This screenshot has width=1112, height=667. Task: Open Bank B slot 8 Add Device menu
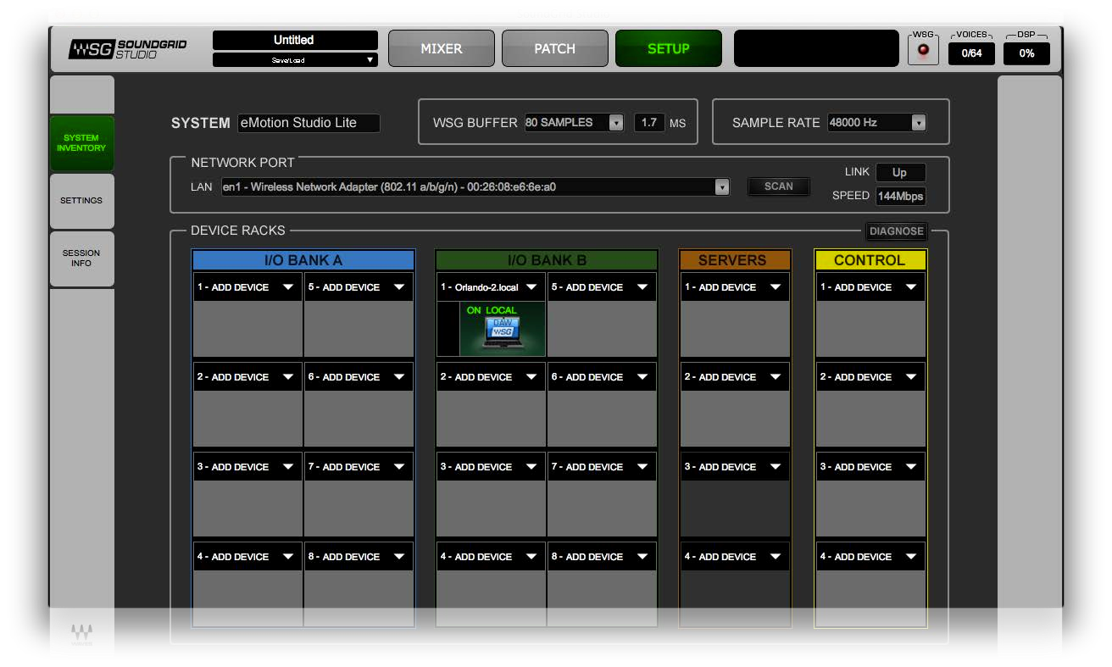[601, 557]
